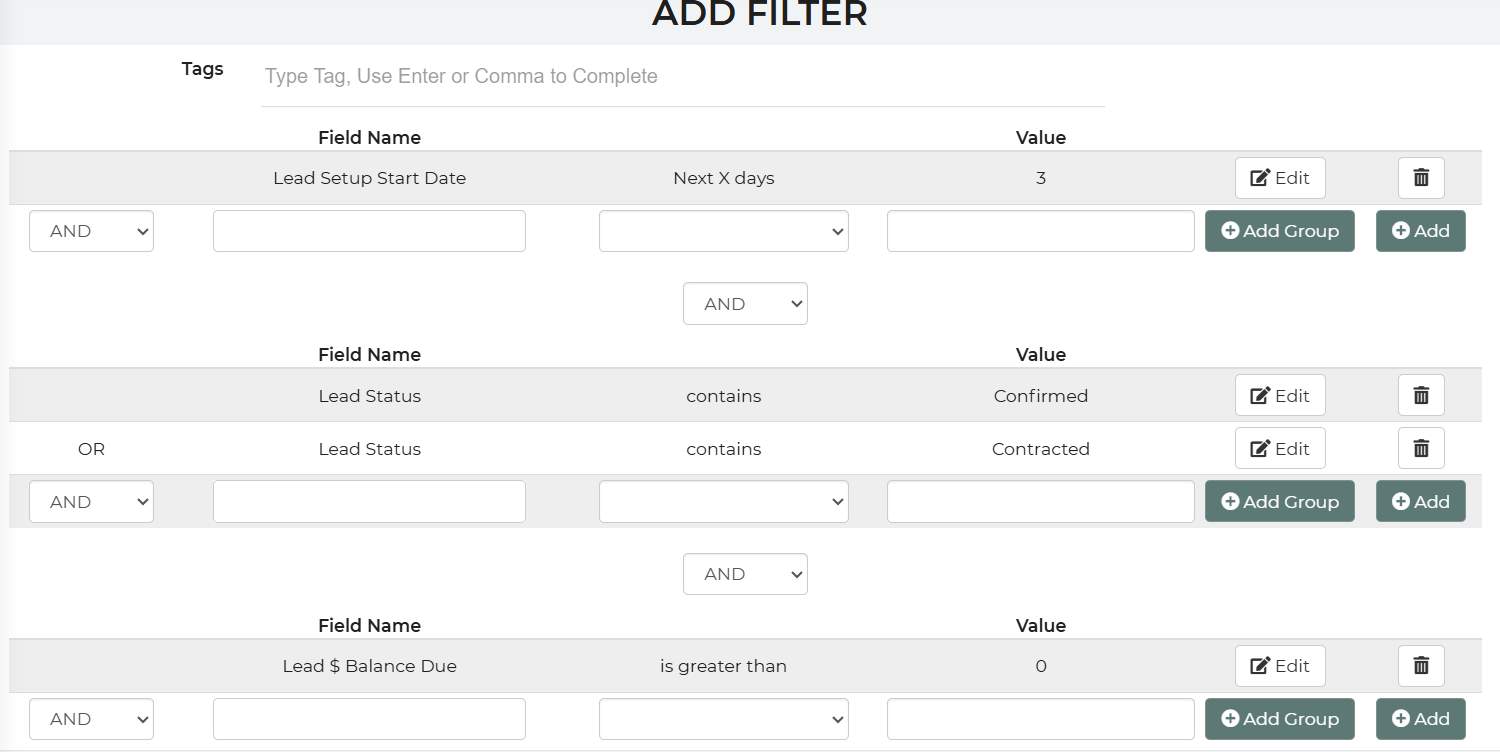Click the 'is greater than' operator text

(x=723, y=666)
